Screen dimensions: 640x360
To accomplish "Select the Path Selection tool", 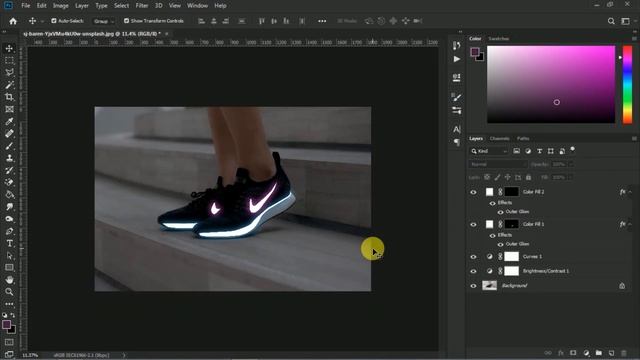I will pos(9,256).
